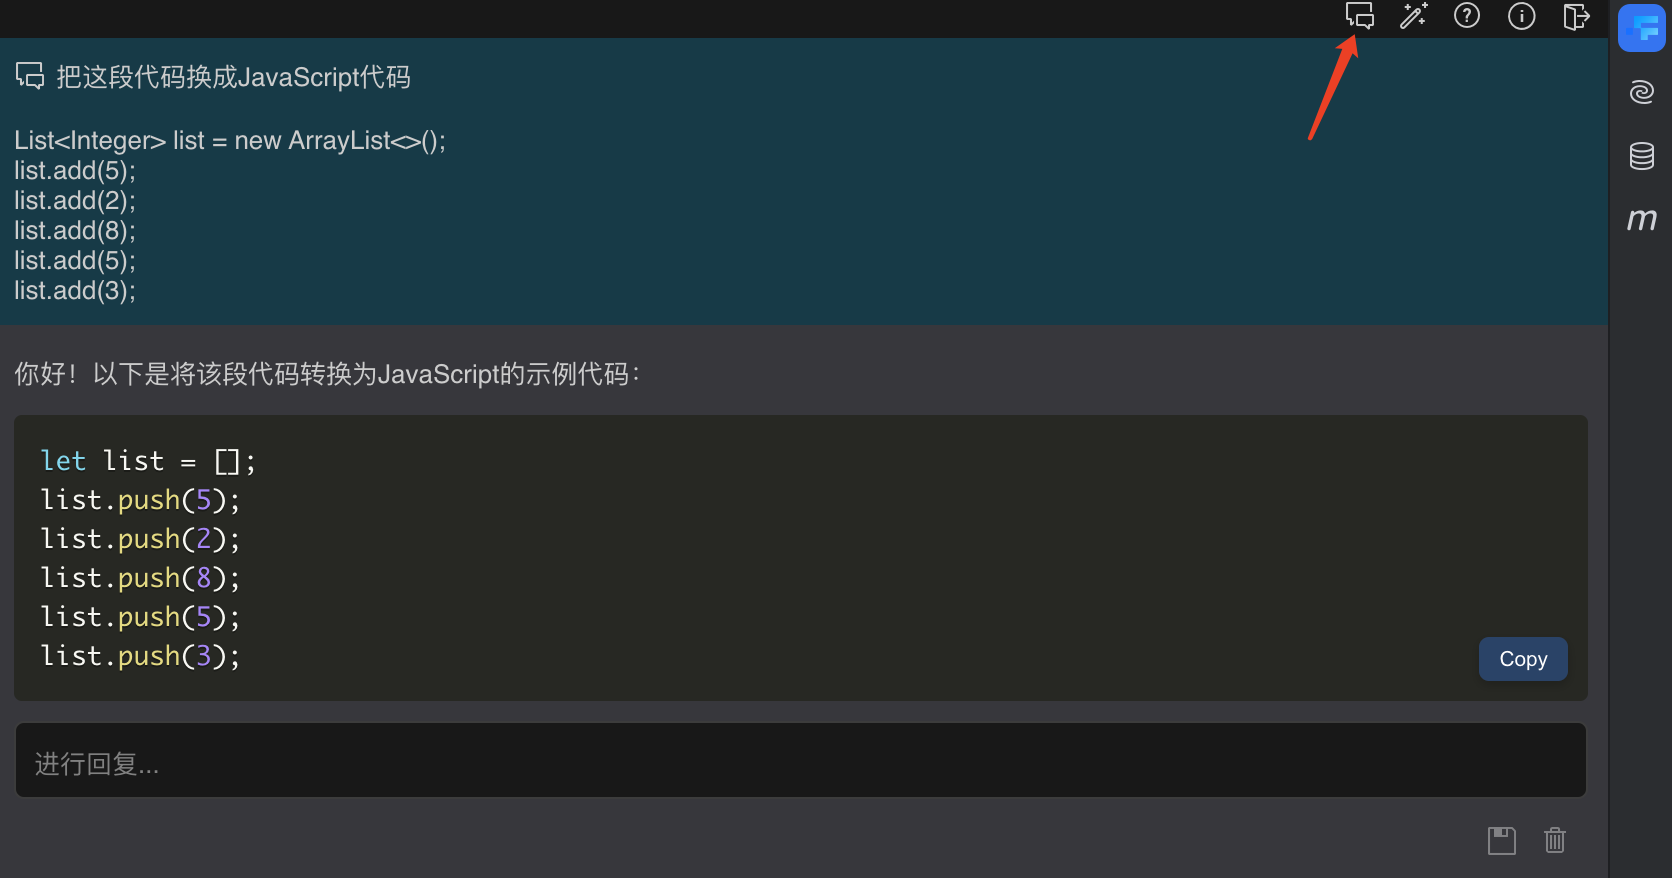
Task: Open the Database tool window icon
Action: point(1641,156)
